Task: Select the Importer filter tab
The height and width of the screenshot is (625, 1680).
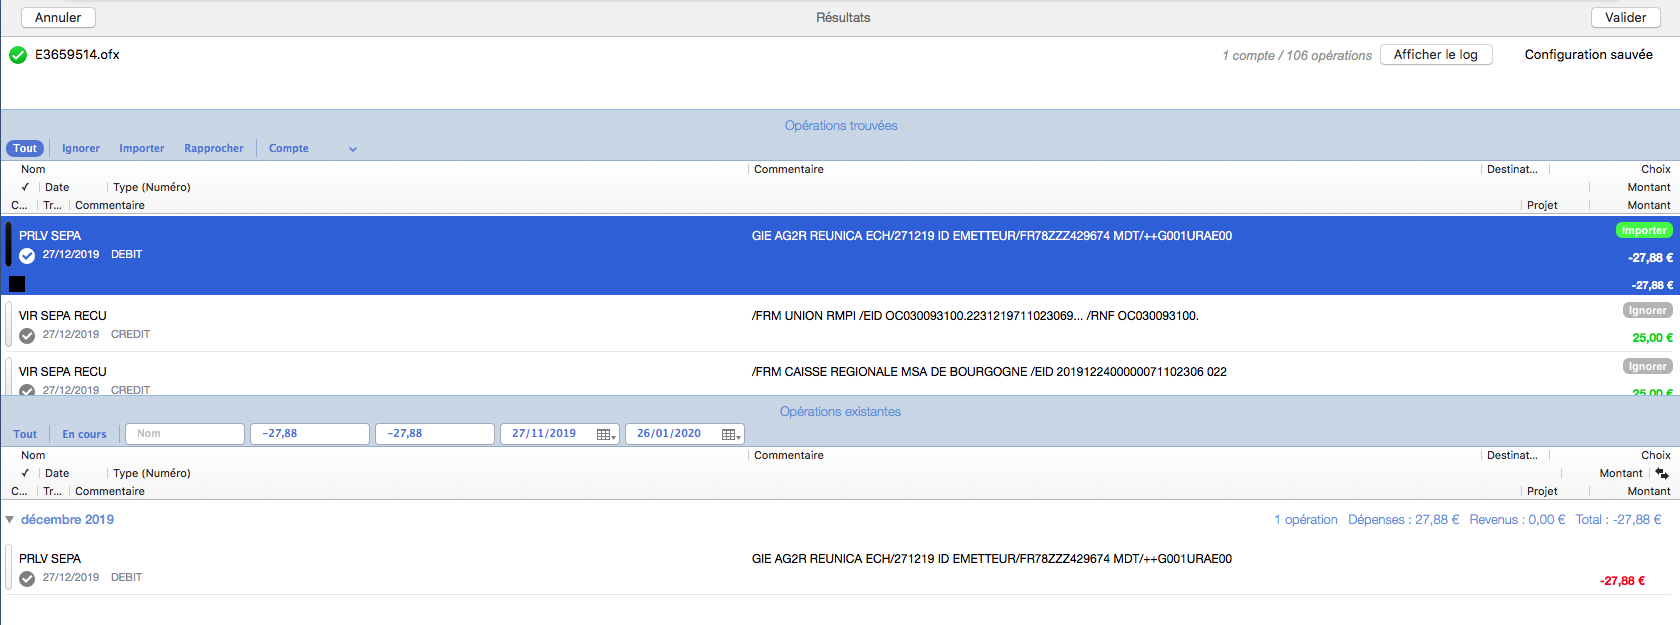Action: (x=142, y=148)
